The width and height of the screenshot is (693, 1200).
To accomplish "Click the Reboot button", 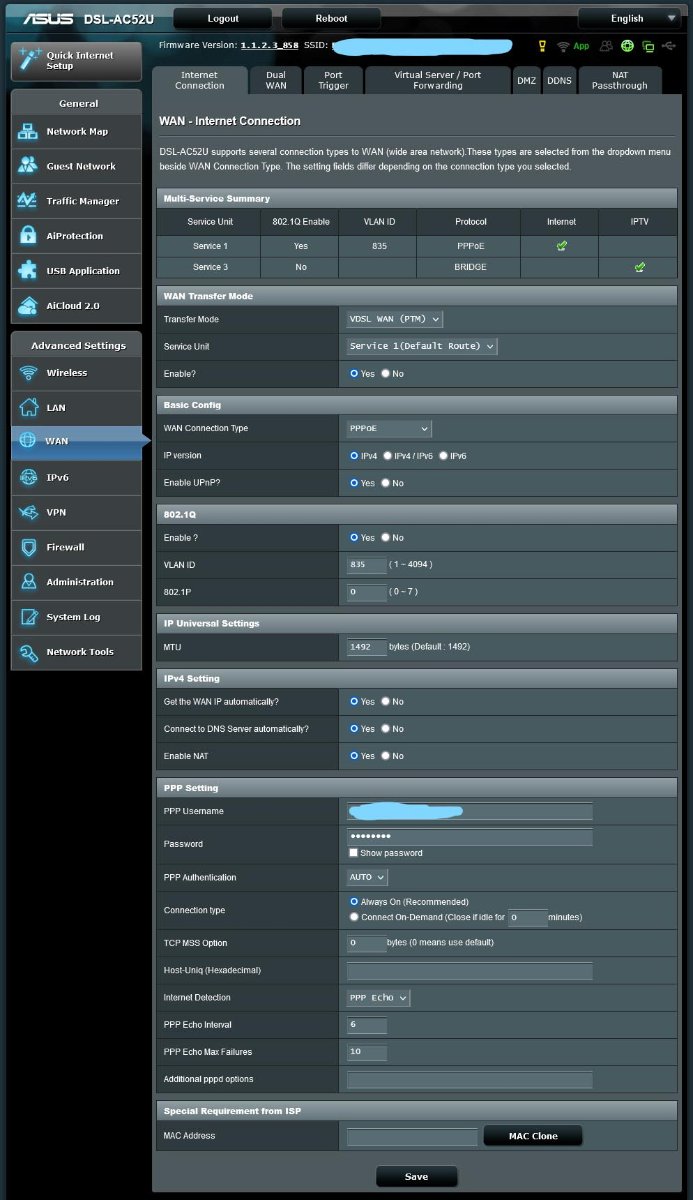I will click(x=332, y=18).
